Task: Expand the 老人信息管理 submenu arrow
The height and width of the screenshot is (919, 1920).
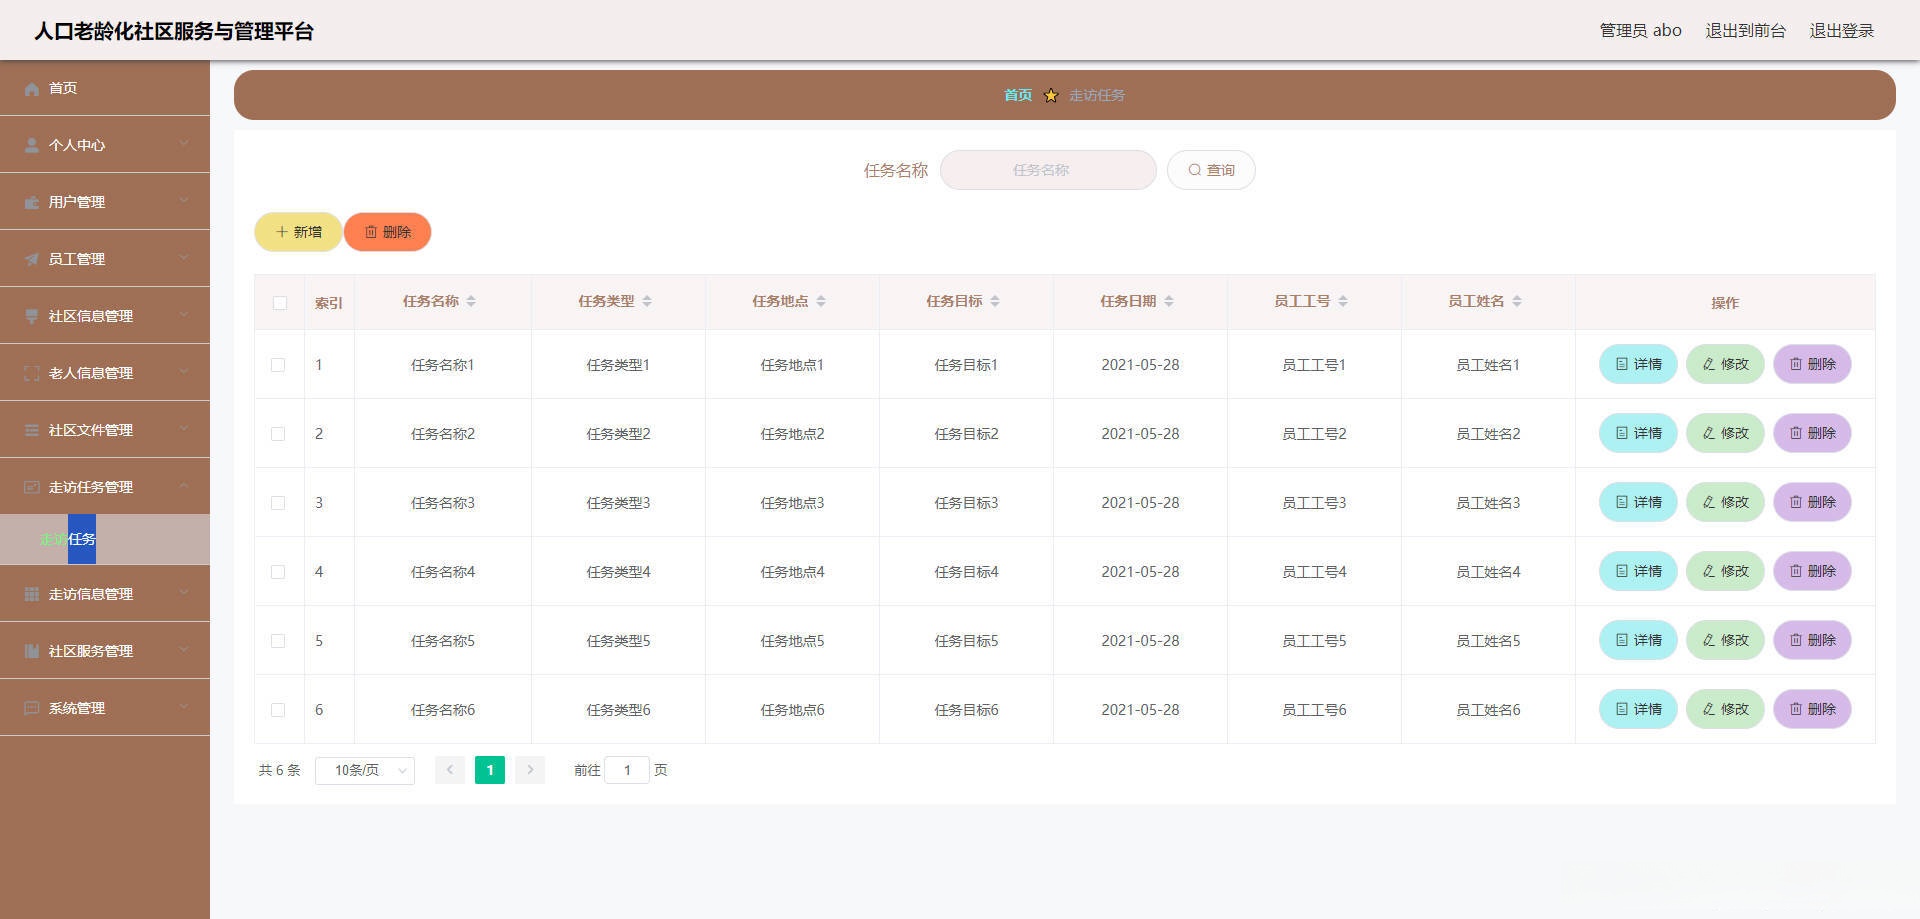Action: (x=184, y=372)
